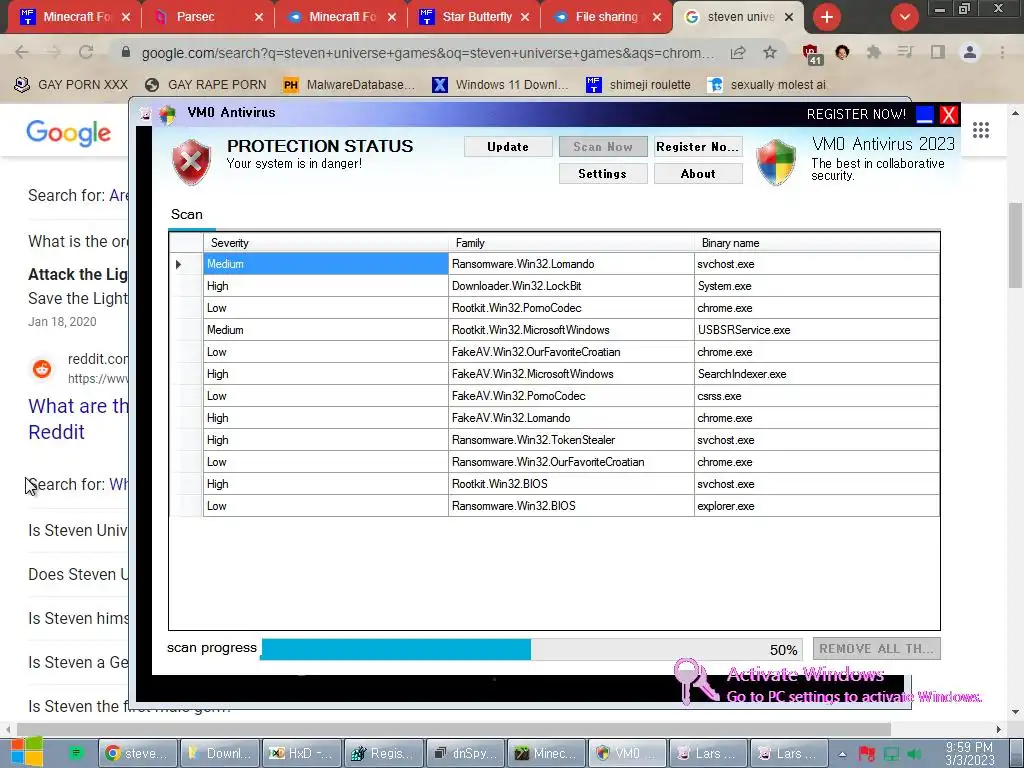1024x768 pixels.
Task: Open the Windows 11 Downl... bookmark
Action: (501, 84)
